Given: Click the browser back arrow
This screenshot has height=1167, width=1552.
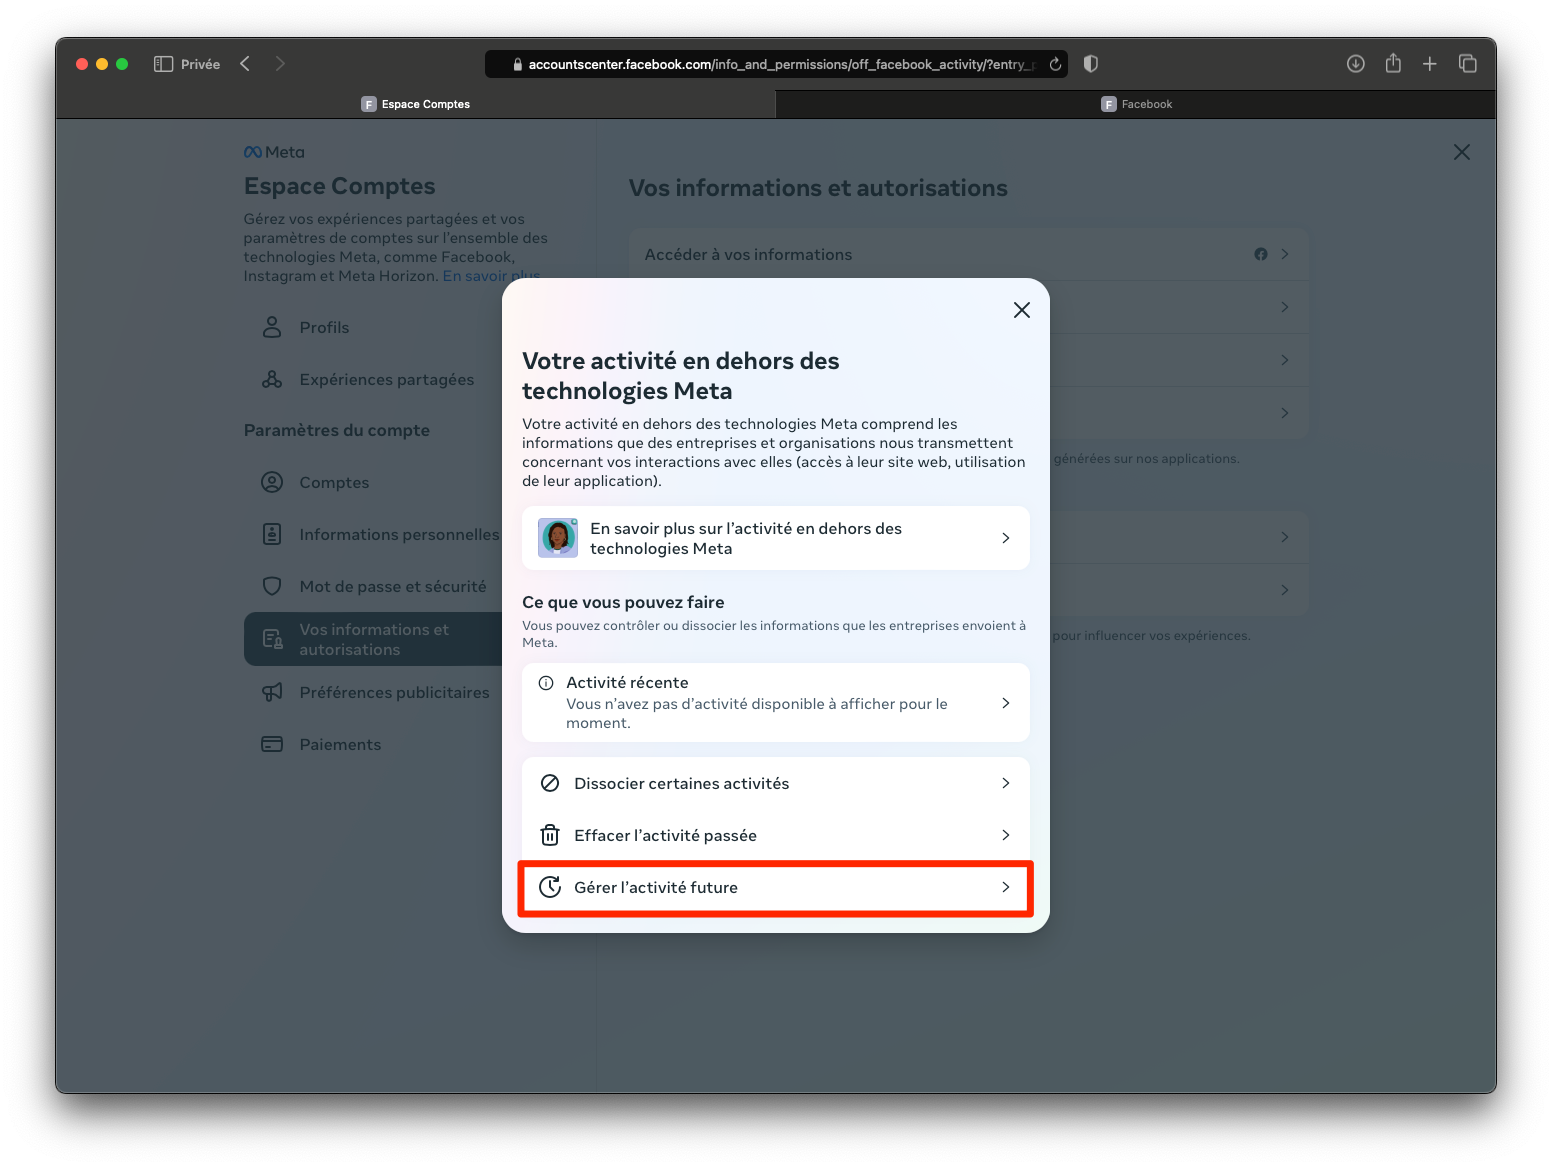Looking at the screenshot, I should [x=245, y=64].
